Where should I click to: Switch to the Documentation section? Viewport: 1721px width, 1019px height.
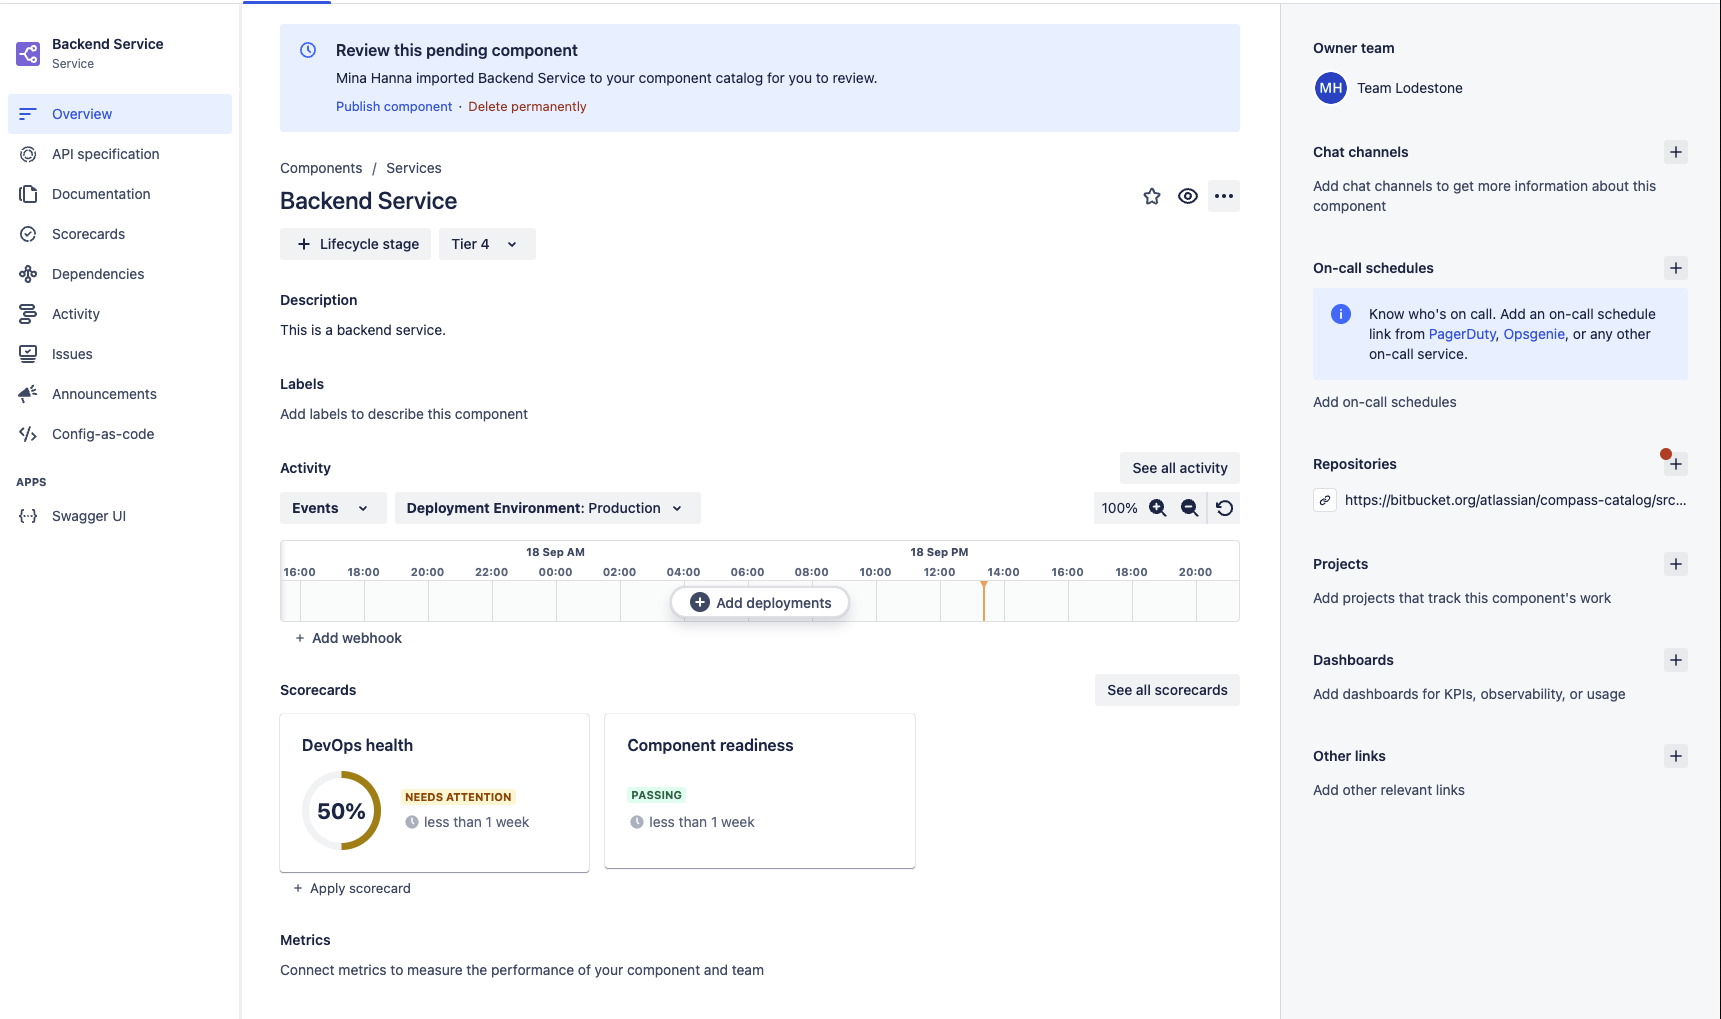(101, 193)
